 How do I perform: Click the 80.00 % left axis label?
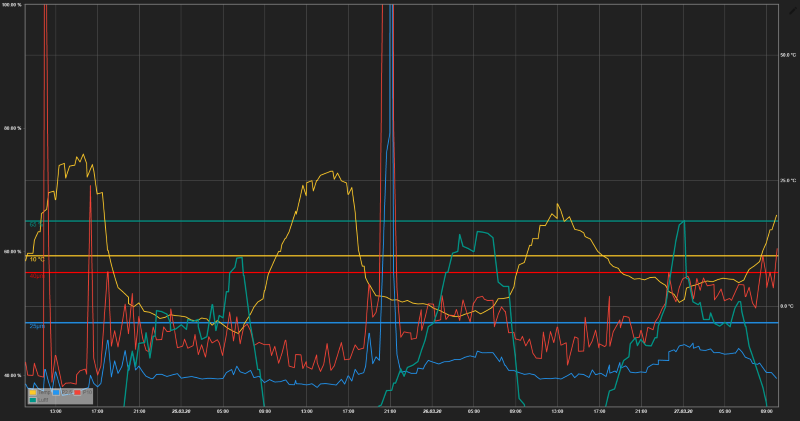(x=13, y=128)
